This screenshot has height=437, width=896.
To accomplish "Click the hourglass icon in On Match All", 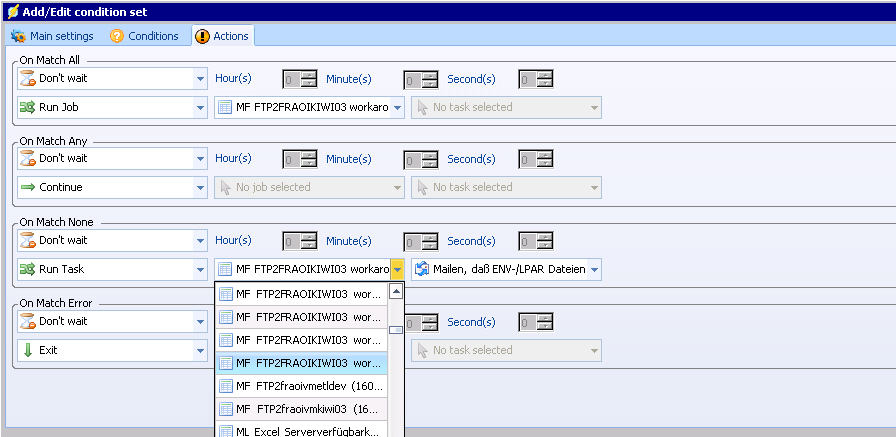I will pyautogui.click(x=27, y=78).
